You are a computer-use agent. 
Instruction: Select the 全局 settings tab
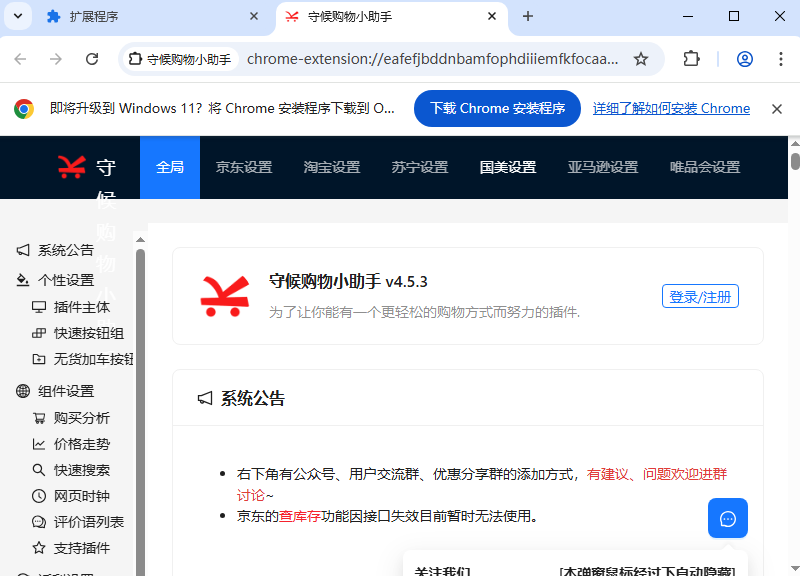(170, 167)
